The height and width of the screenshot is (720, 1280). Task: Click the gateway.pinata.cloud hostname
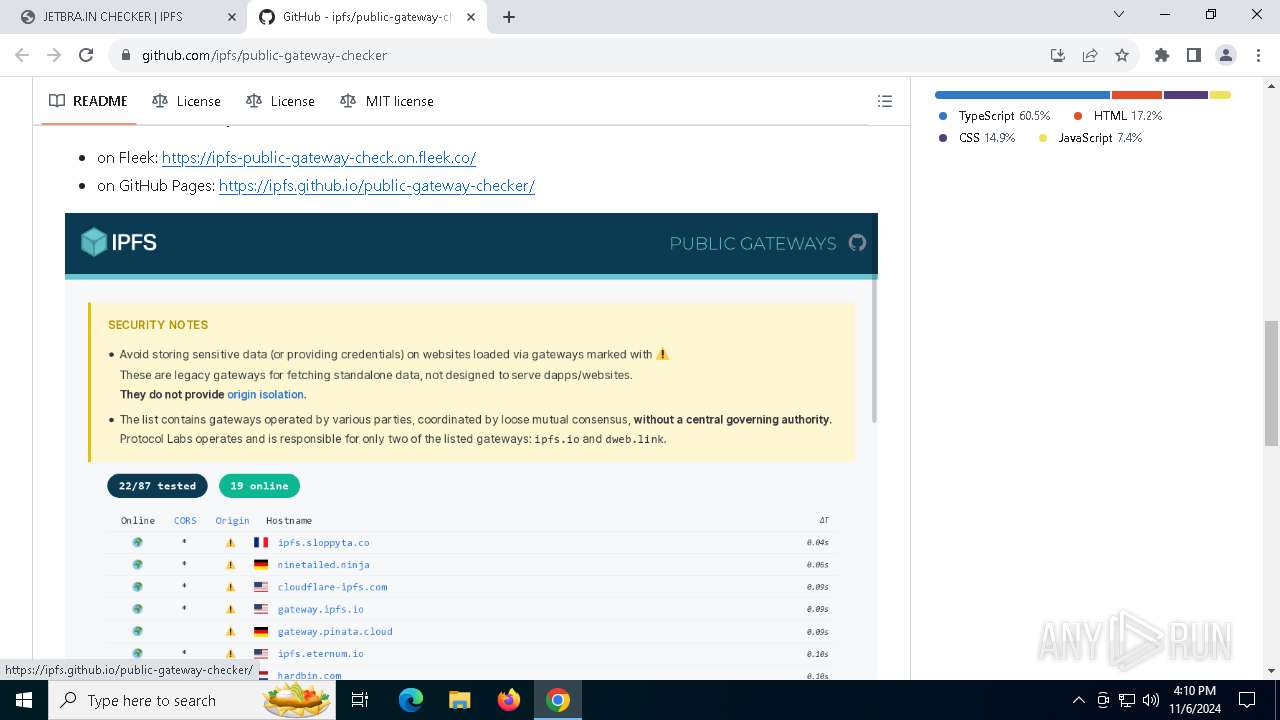click(x=335, y=631)
